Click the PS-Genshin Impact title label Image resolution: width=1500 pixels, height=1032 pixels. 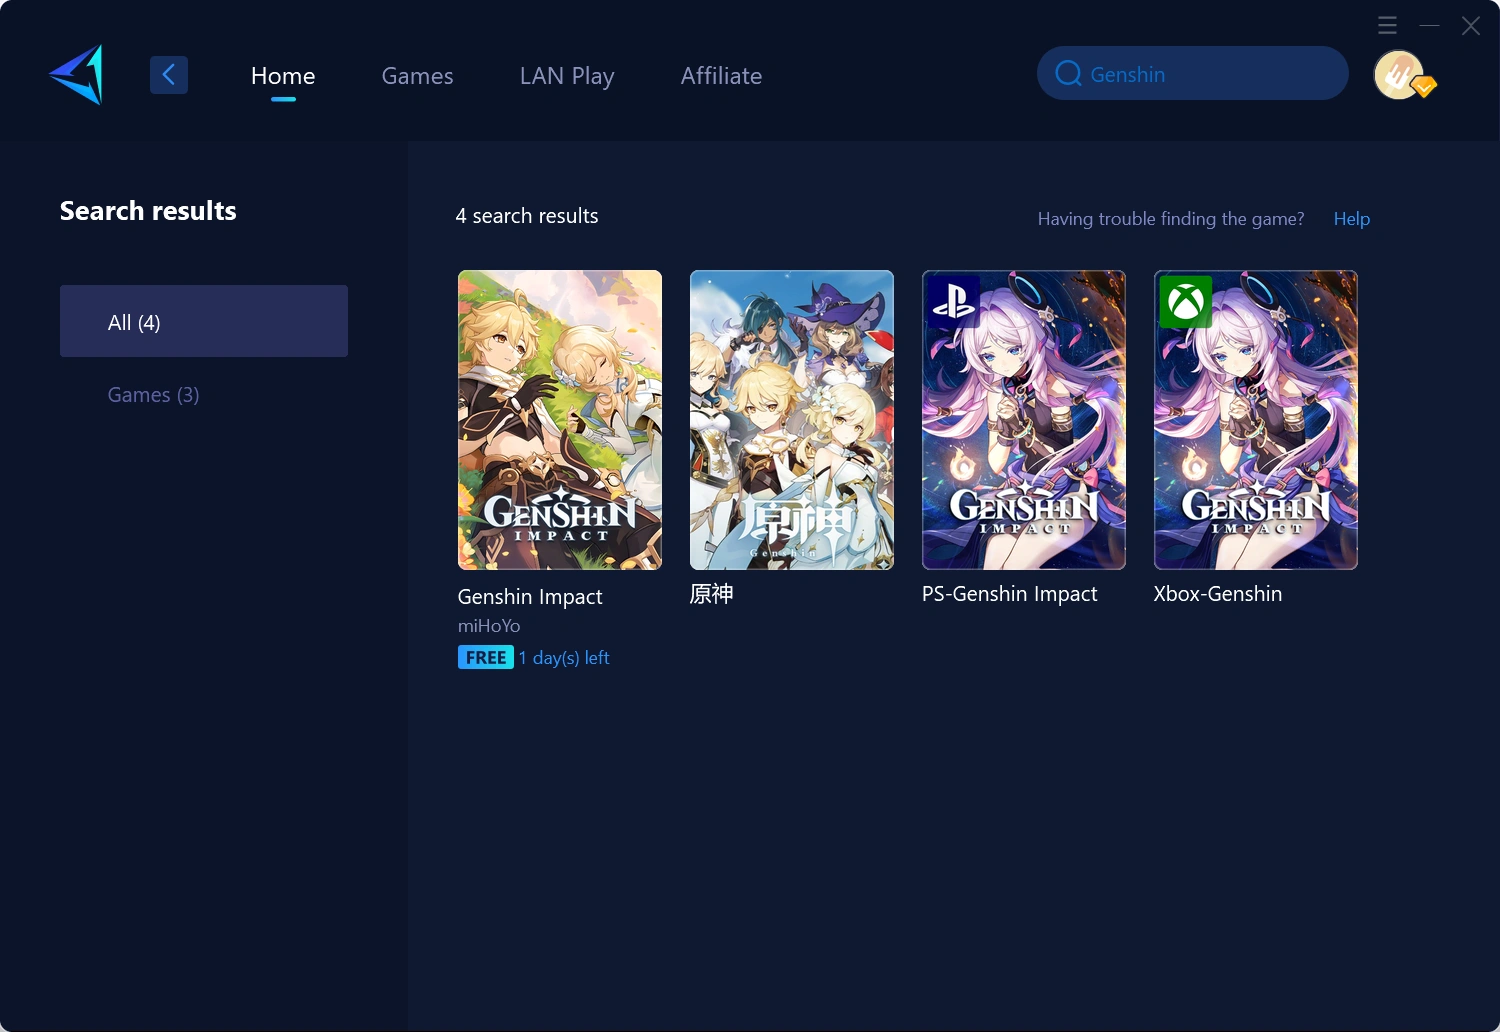click(1010, 594)
